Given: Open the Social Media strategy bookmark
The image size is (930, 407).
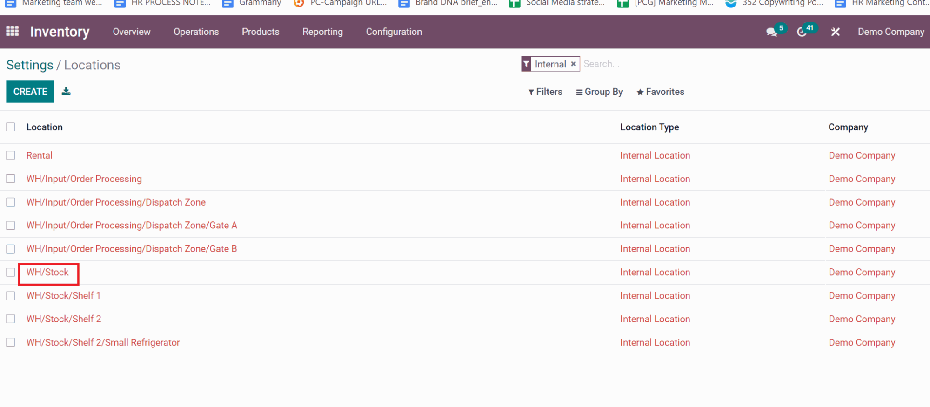Looking at the screenshot, I should (558, 3).
